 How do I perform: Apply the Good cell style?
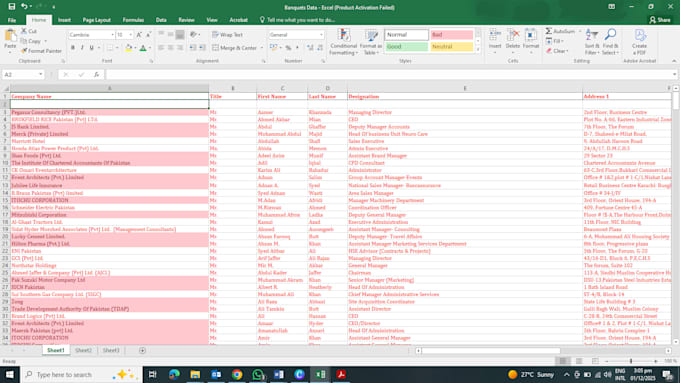406,46
